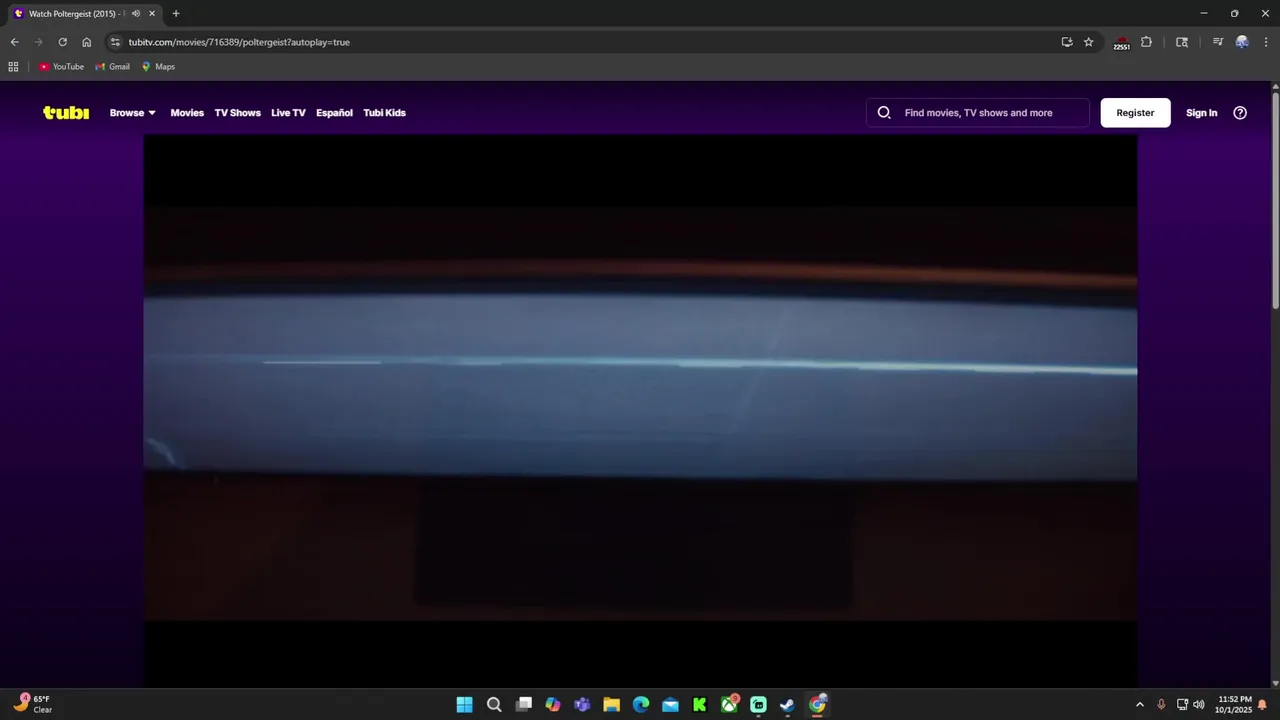
Task: Click the search magnifier icon in Tubi
Action: click(884, 113)
